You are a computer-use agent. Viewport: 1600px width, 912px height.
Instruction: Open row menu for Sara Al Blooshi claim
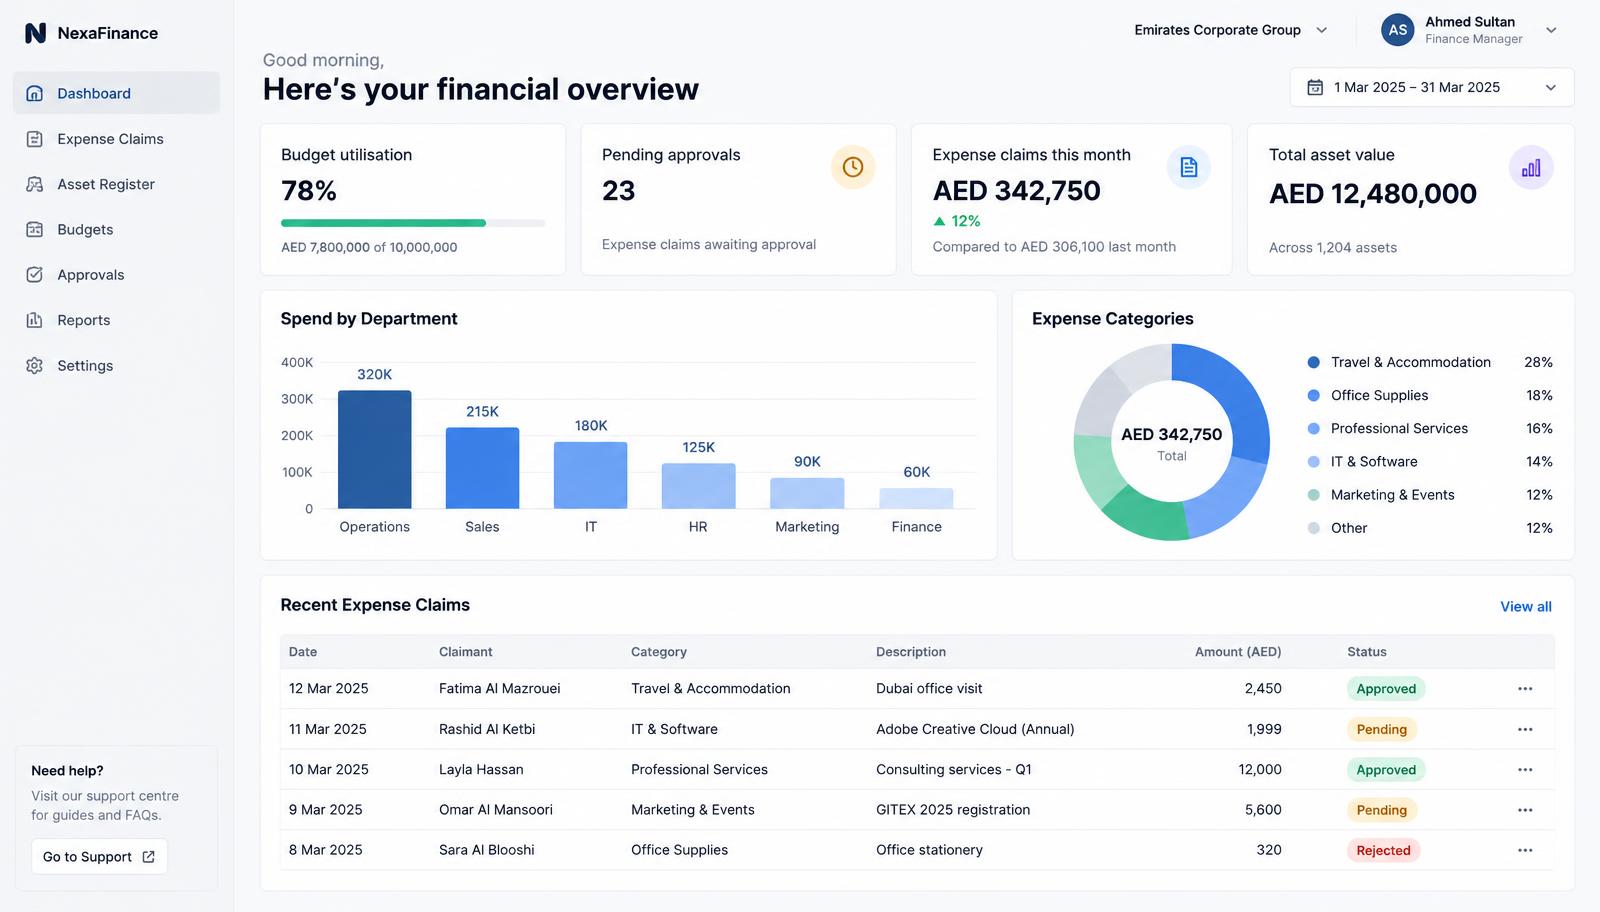[x=1525, y=850]
